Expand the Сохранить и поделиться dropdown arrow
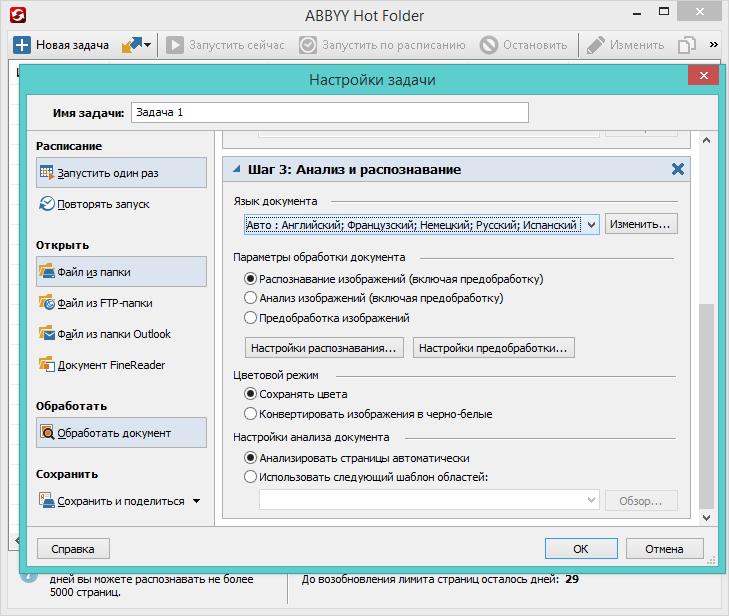Image resolution: width=729 pixels, height=616 pixels. (x=197, y=501)
